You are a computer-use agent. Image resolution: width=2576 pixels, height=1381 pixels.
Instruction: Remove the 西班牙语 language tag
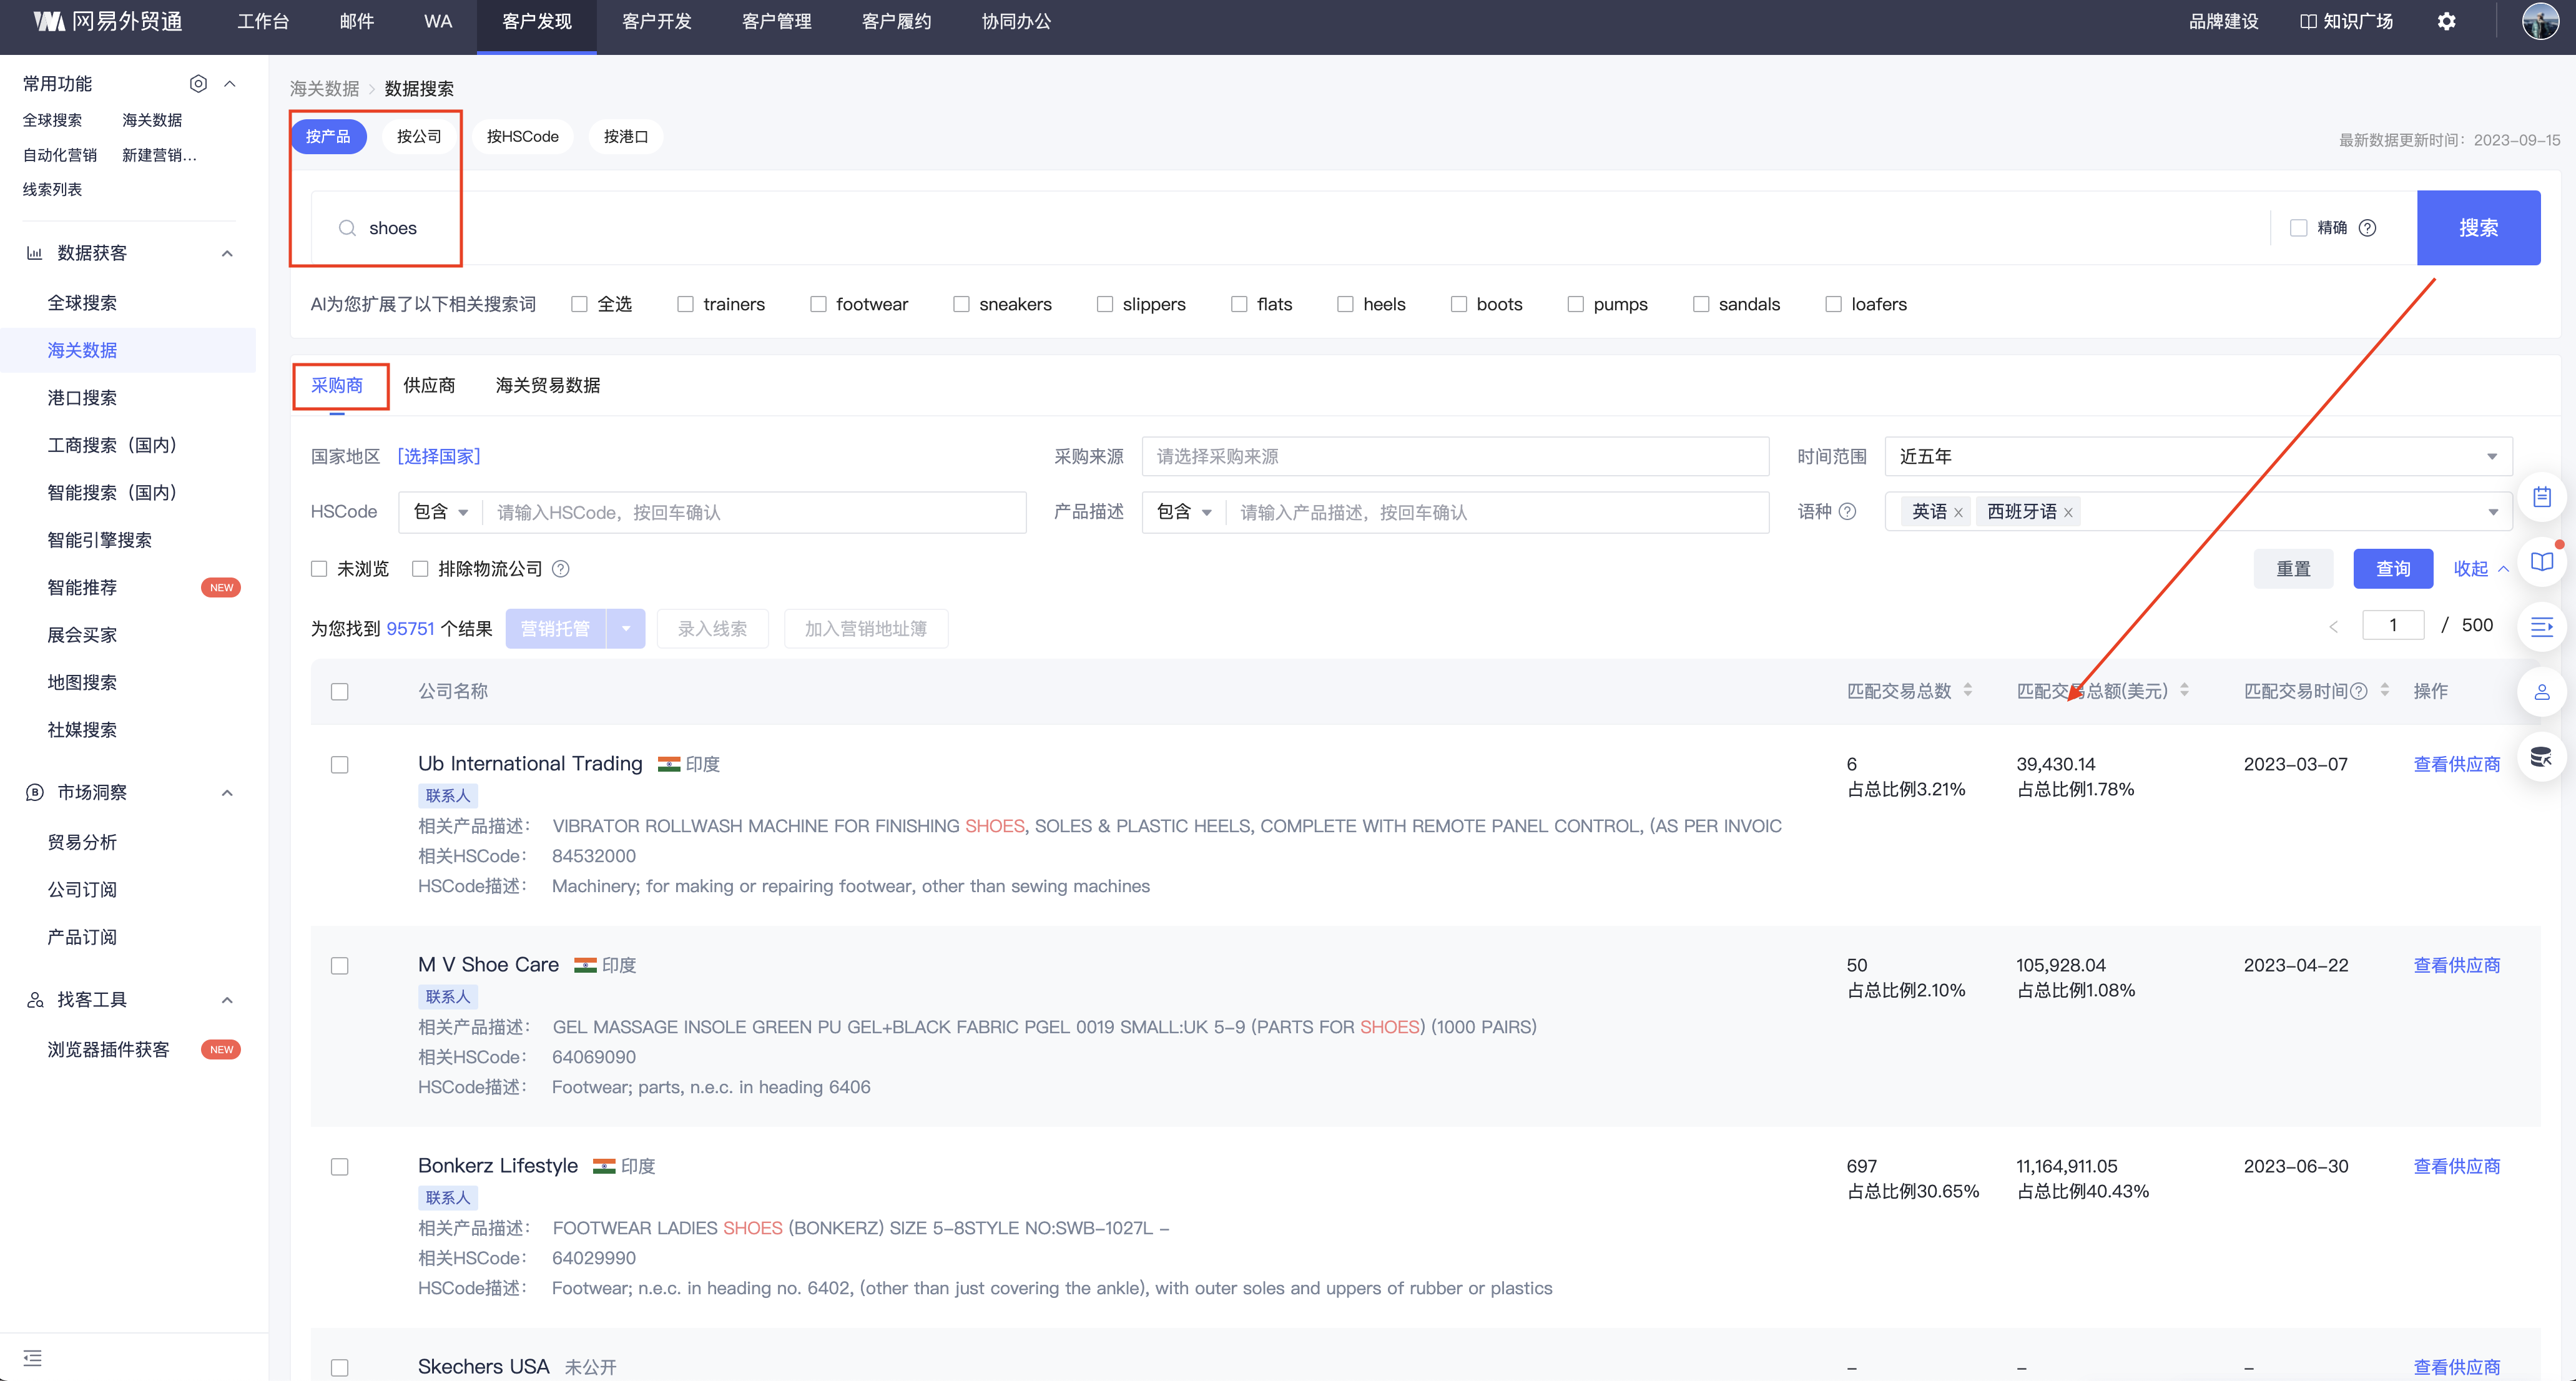[x=2068, y=512]
